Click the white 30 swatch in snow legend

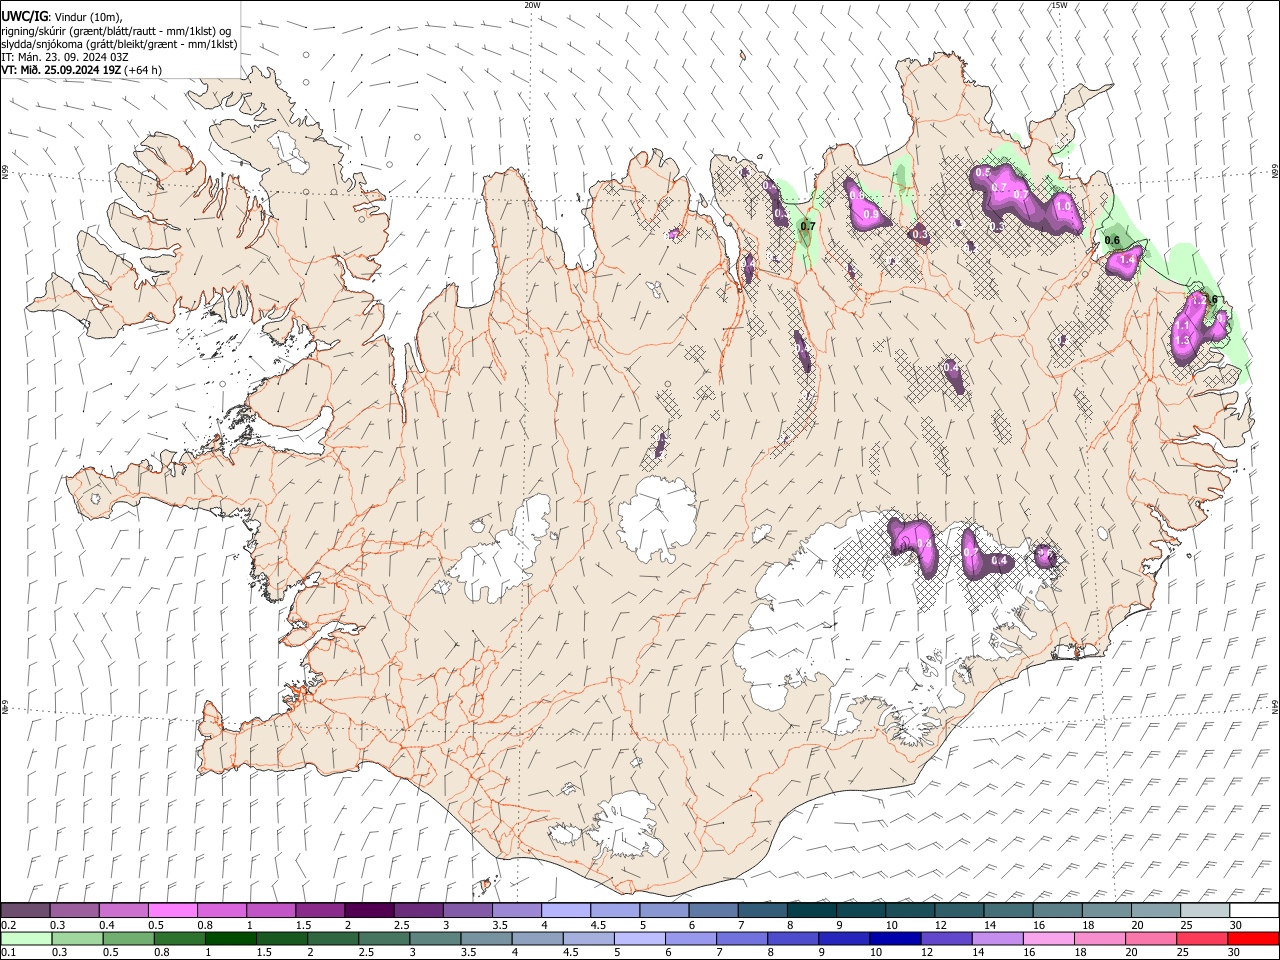pyautogui.click(x=1254, y=911)
